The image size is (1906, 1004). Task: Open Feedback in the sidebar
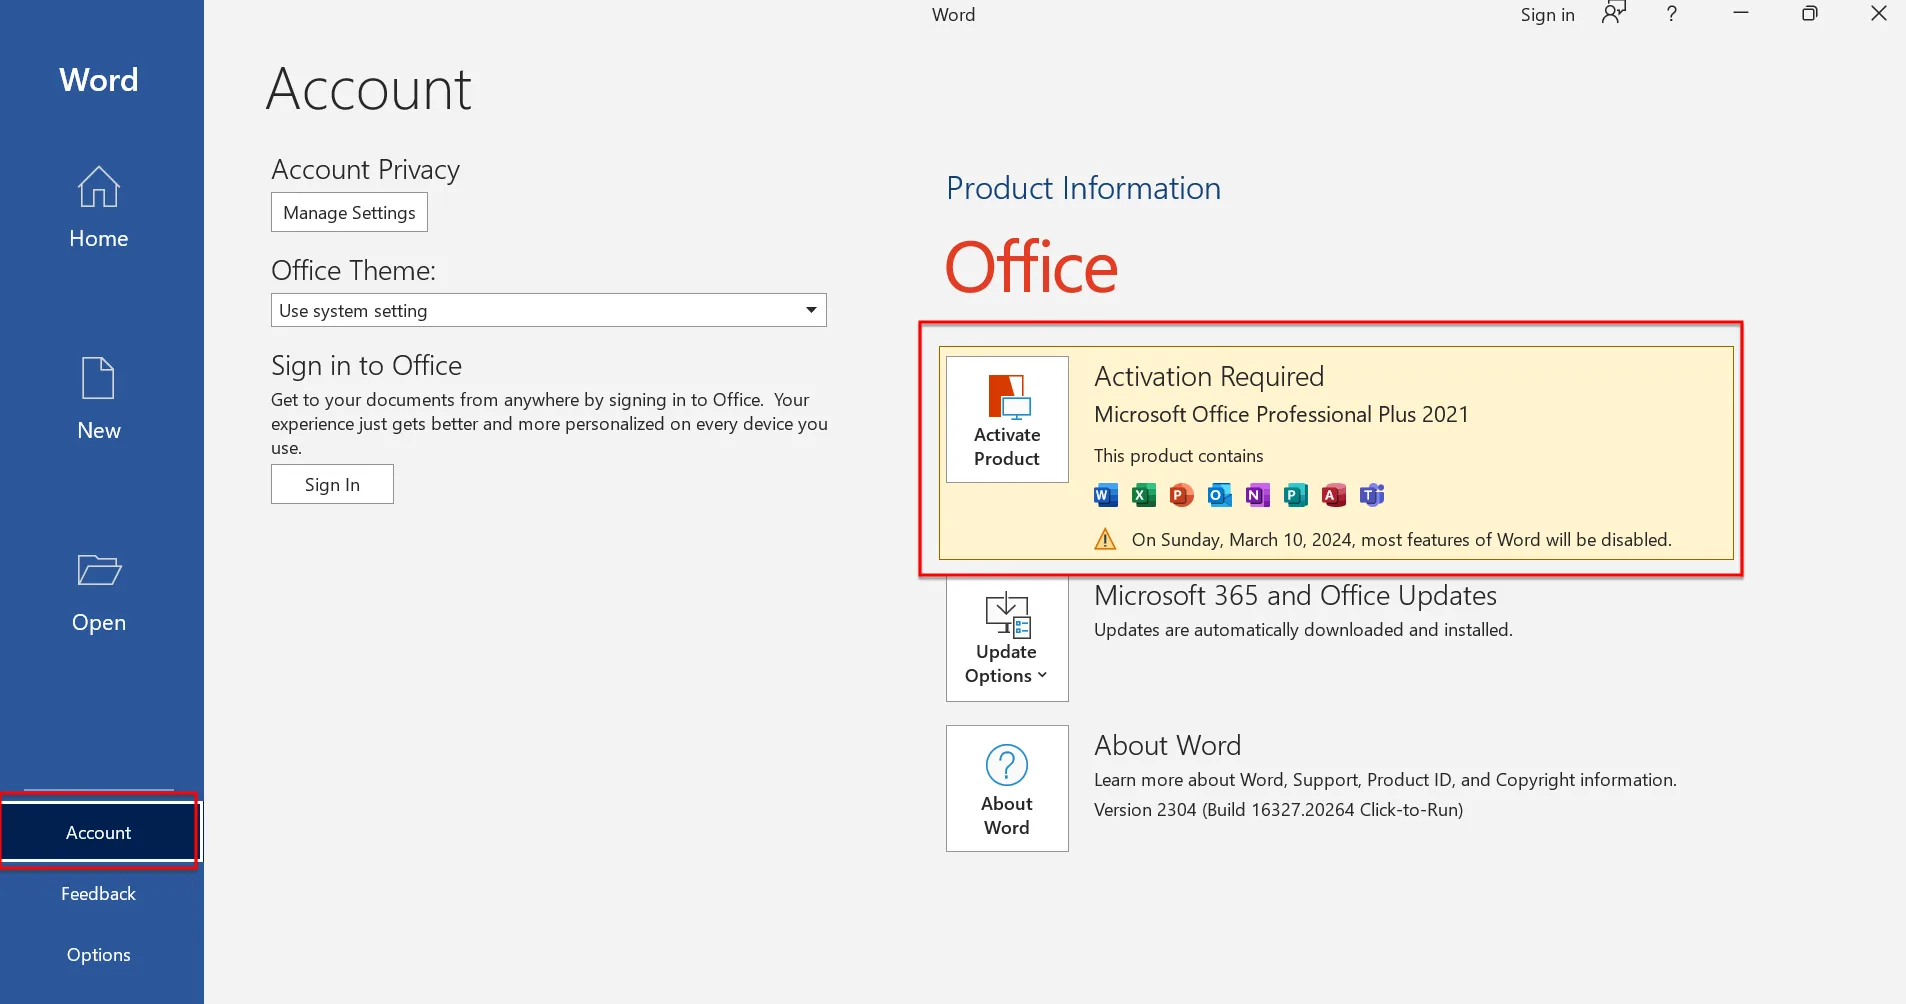pos(99,894)
